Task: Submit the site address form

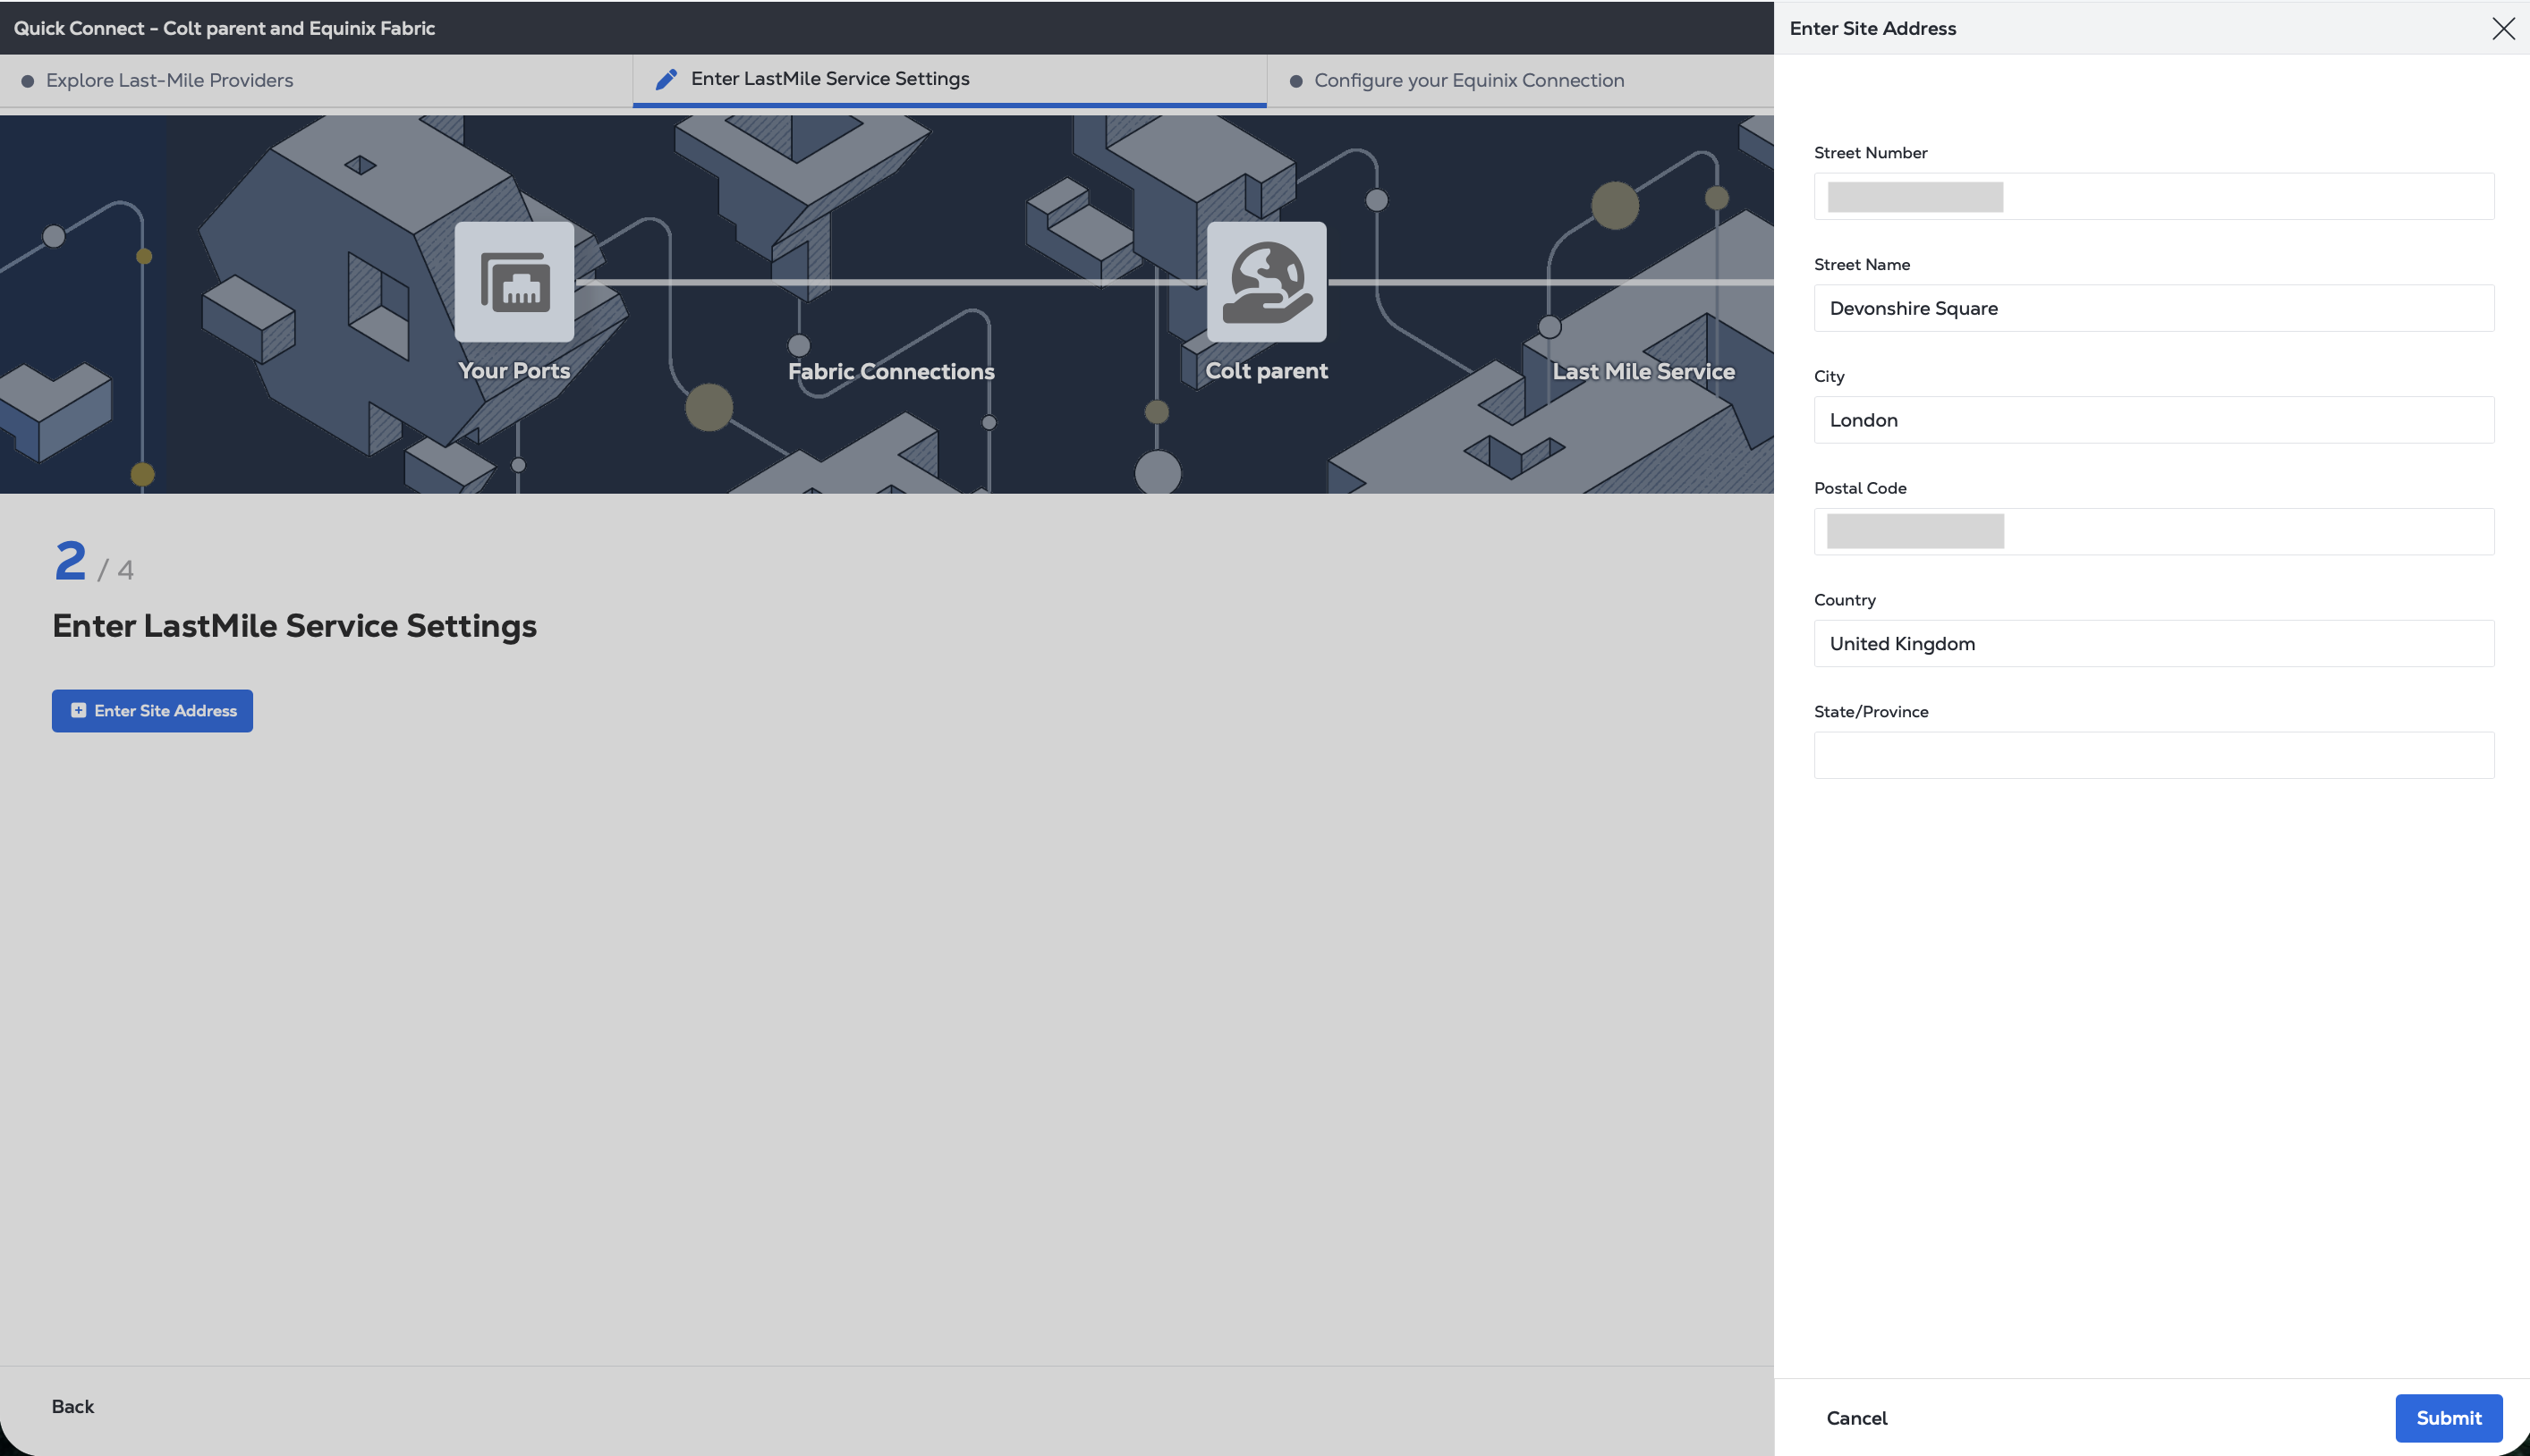Action: [x=2448, y=1417]
